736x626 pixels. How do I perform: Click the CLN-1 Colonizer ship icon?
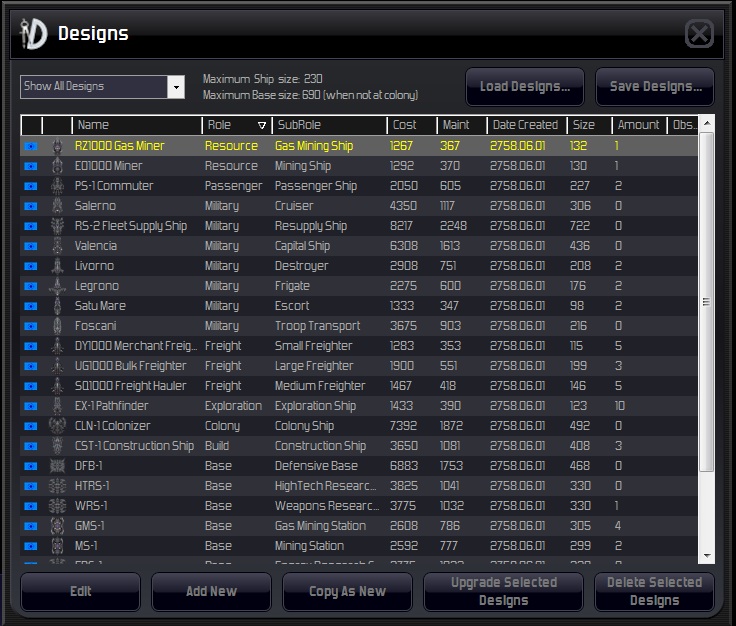pyautogui.click(x=57, y=426)
